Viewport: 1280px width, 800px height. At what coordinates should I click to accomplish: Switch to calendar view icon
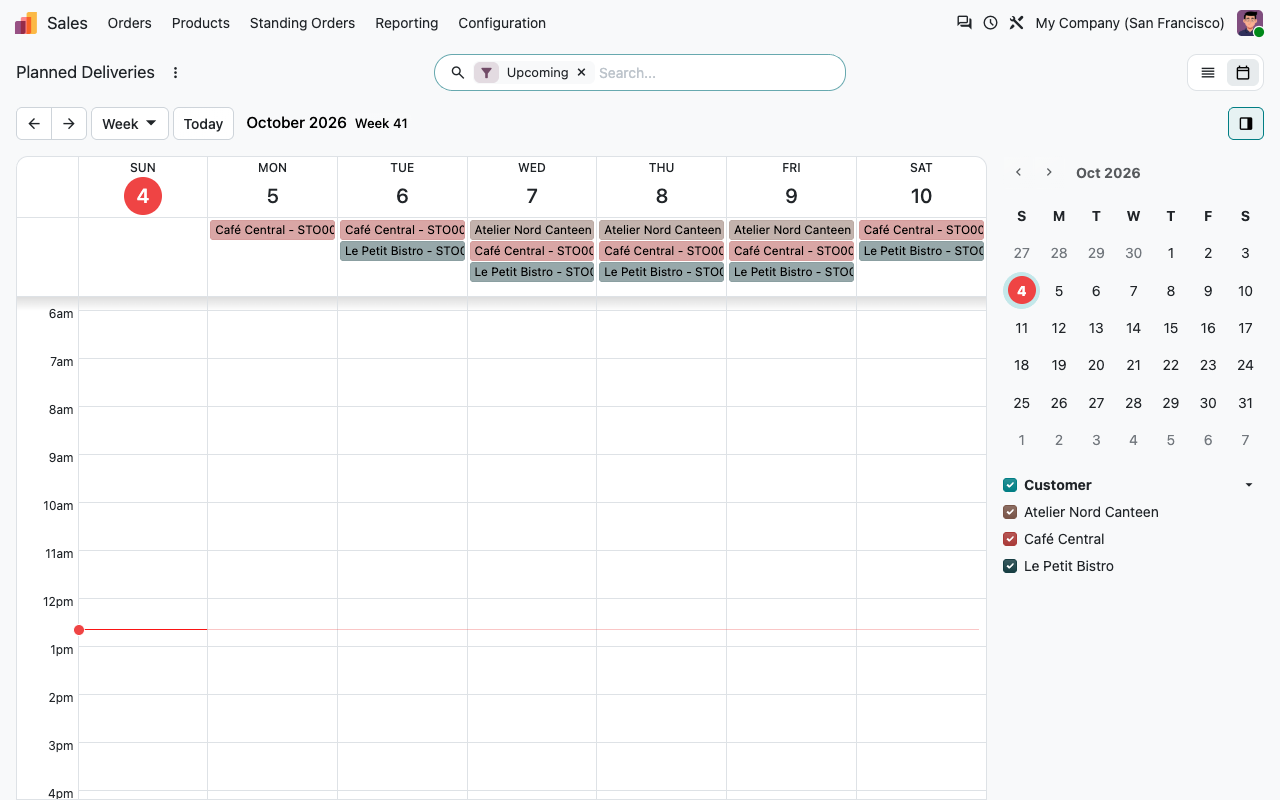click(x=1243, y=73)
